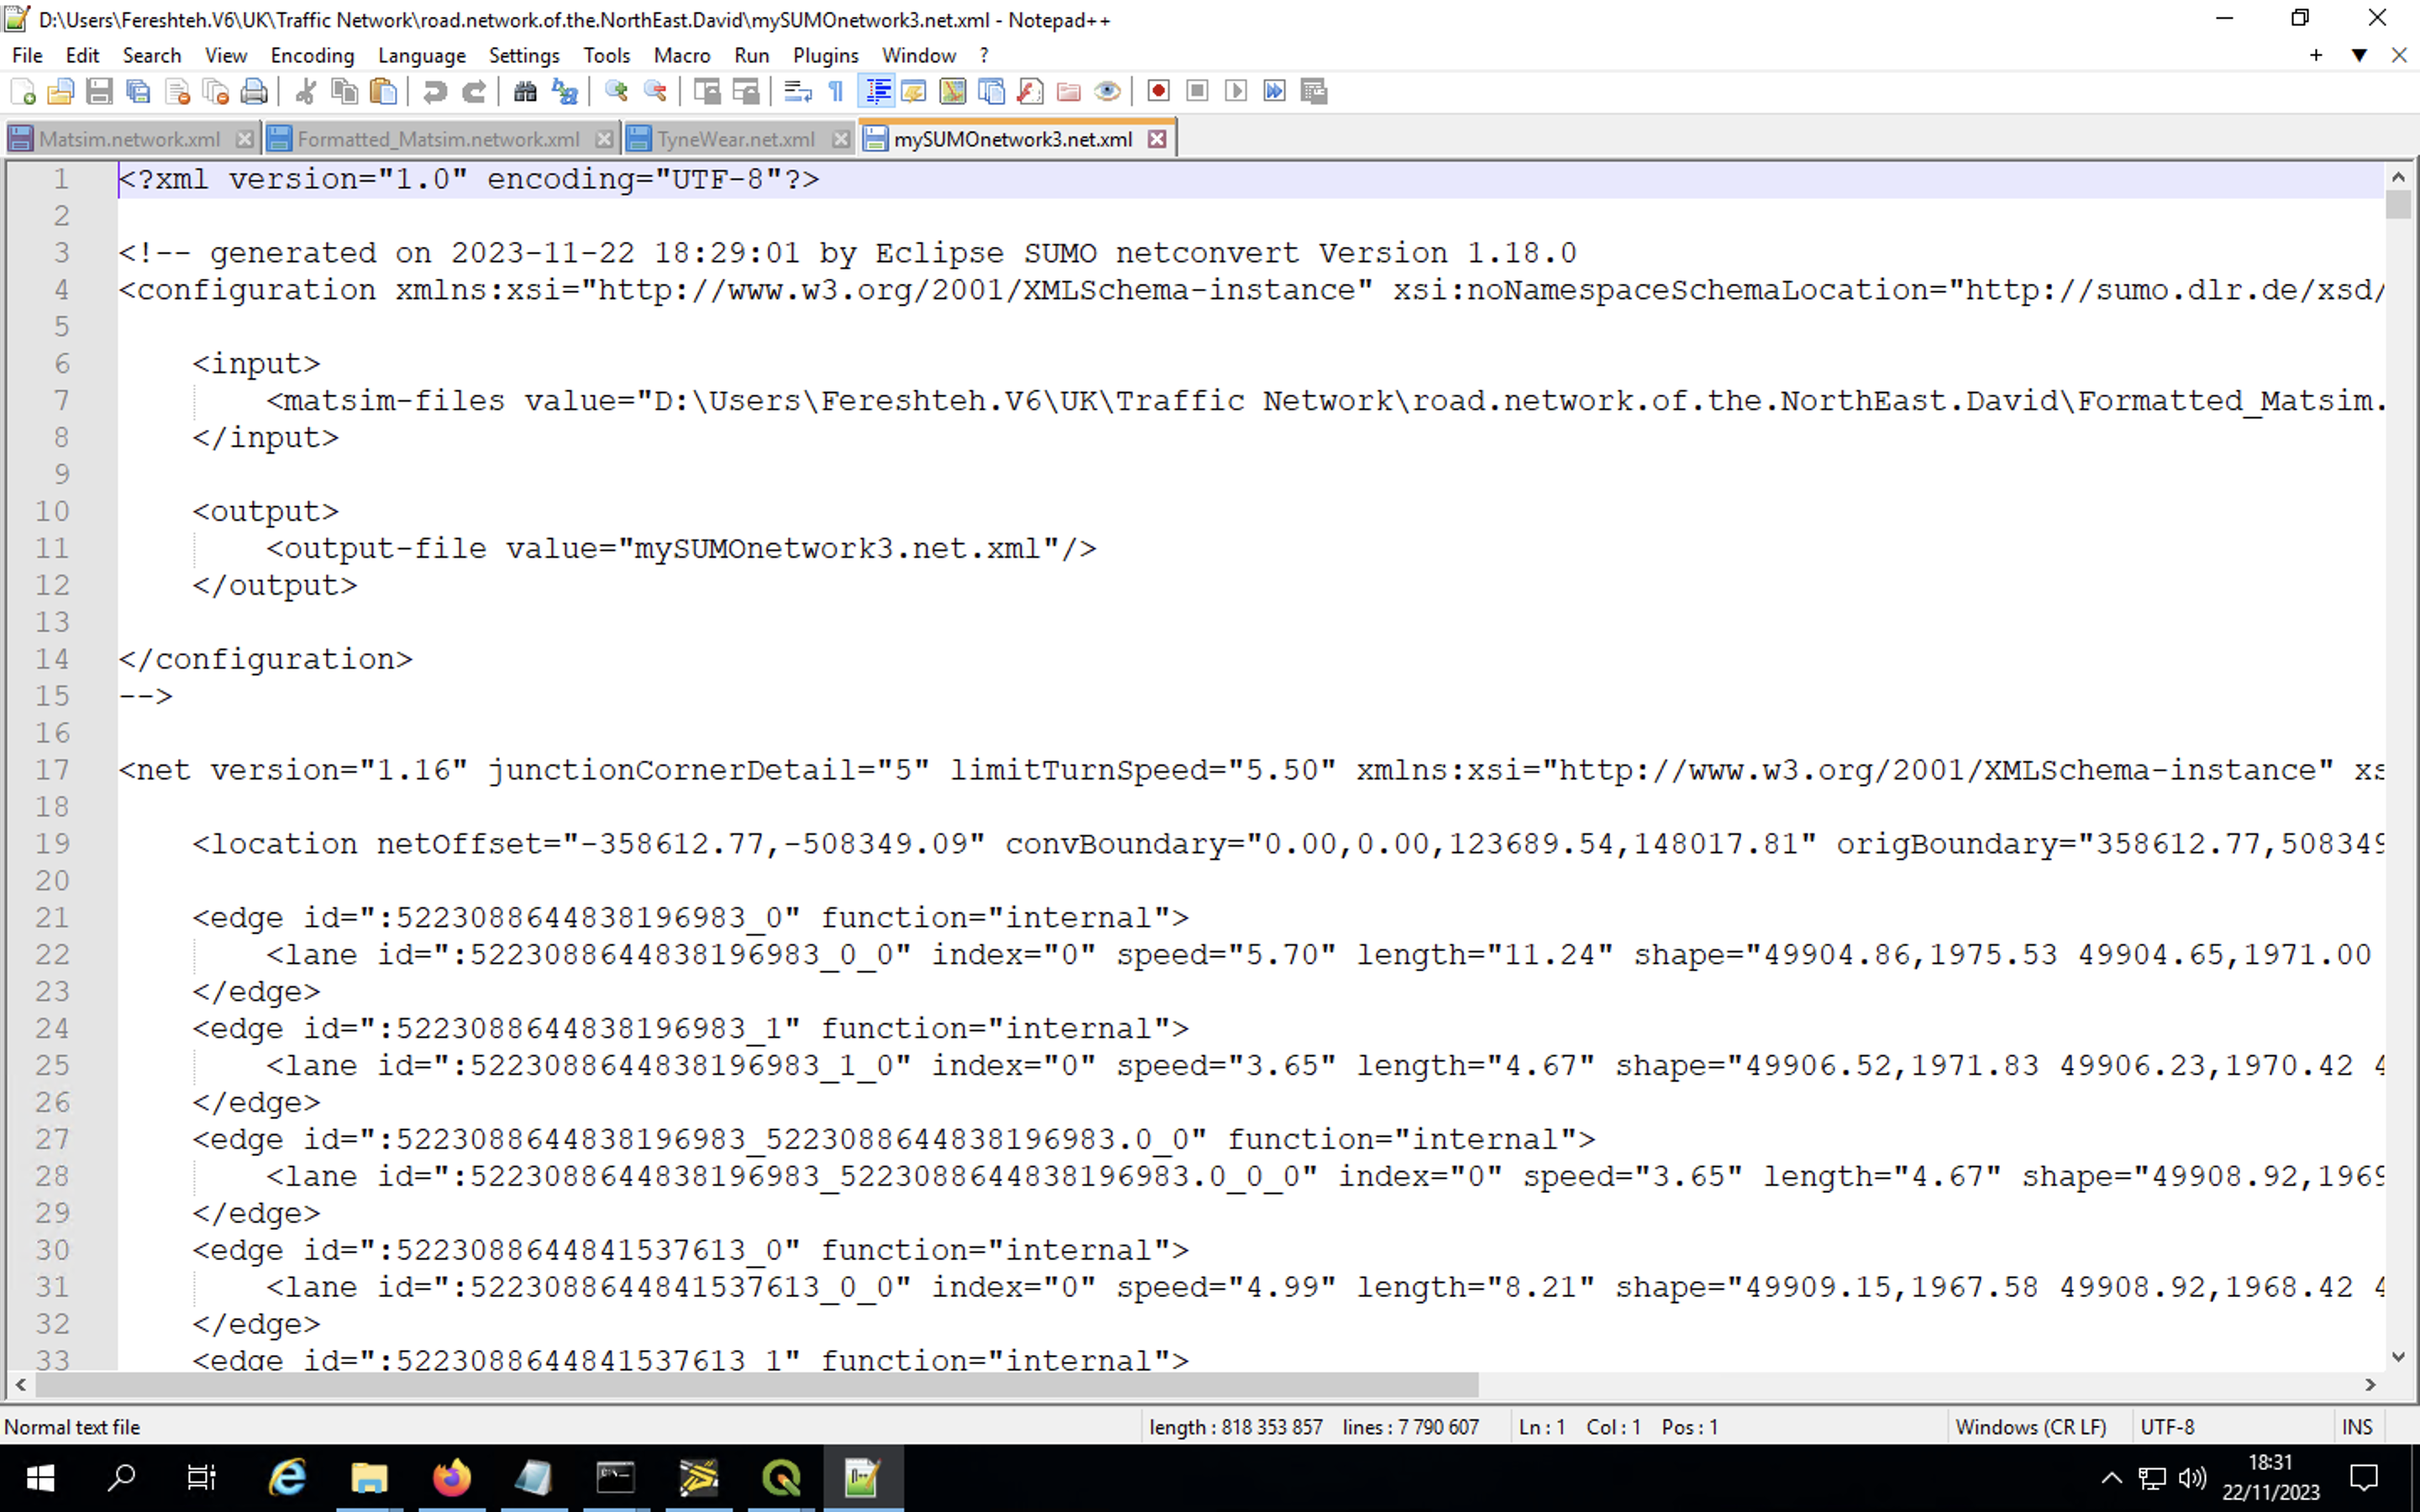The height and width of the screenshot is (1512, 2420).
Task: Close the Matsim.network.xml tab
Action: 245,138
